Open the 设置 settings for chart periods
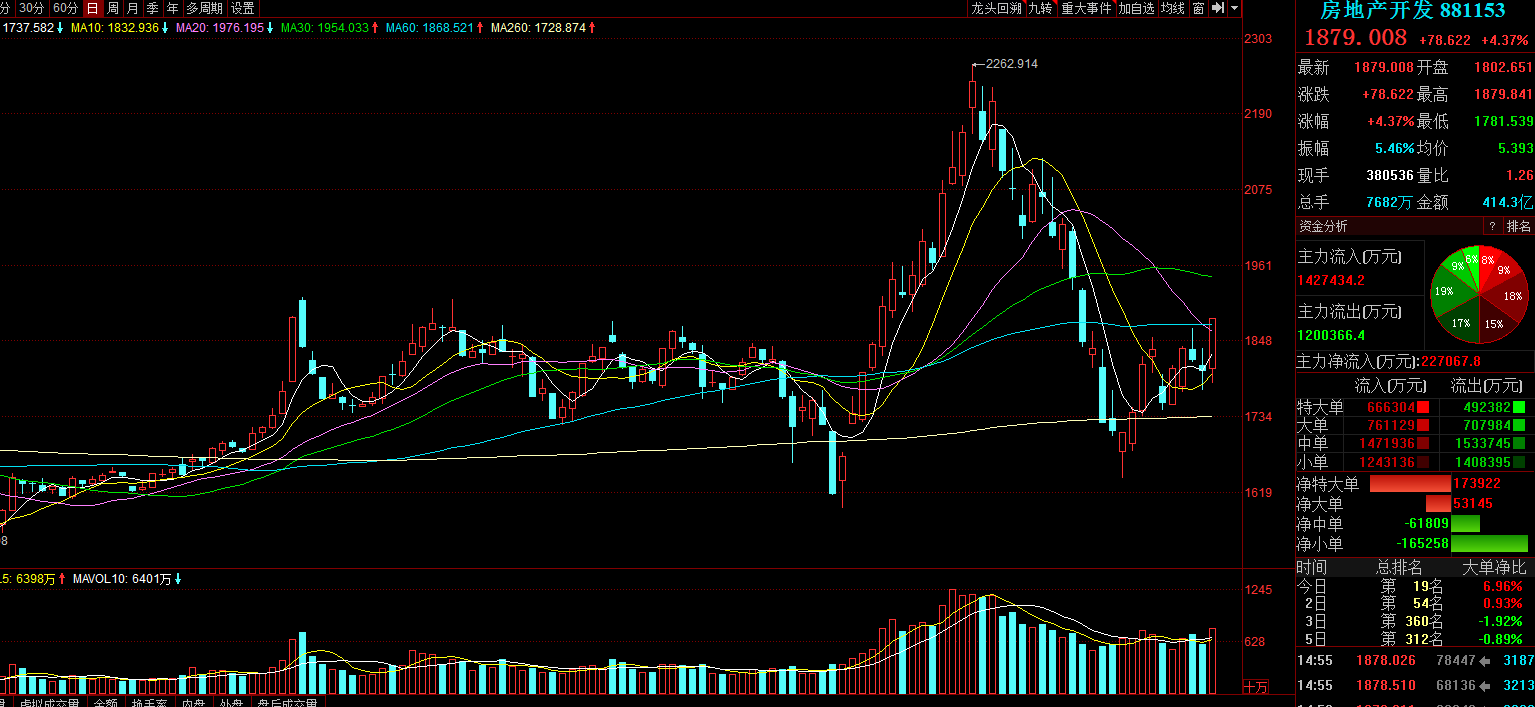This screenshot has height=707, width=1535. coord(243,8)
